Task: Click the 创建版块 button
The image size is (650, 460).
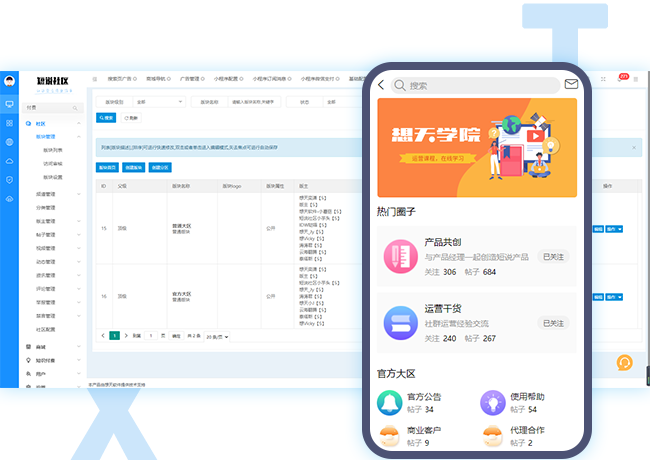Action: (x=133, y=167)
